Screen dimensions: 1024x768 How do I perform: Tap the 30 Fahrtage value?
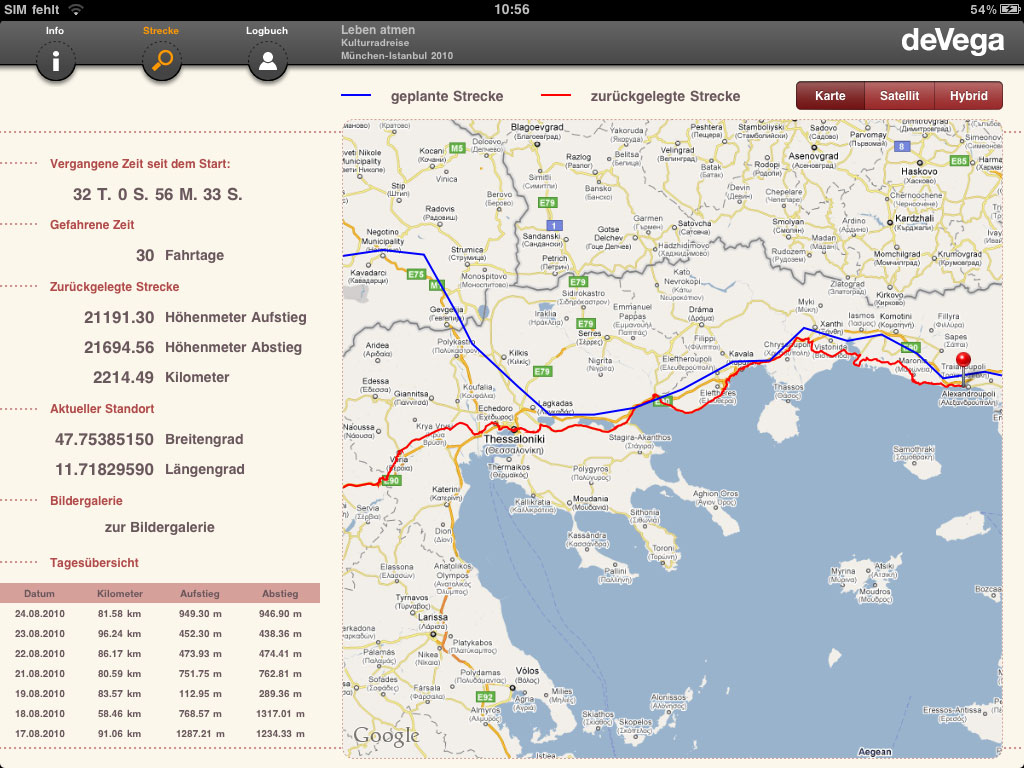pyautogui.click(x=145, y=255)
